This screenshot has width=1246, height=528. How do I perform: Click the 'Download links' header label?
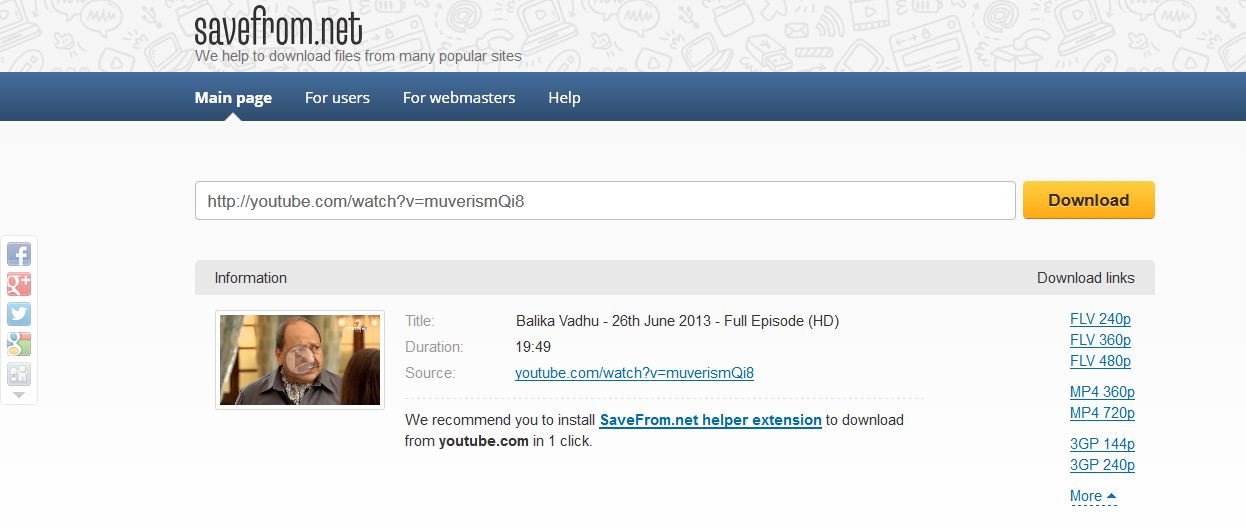[x=1086, y=278]
